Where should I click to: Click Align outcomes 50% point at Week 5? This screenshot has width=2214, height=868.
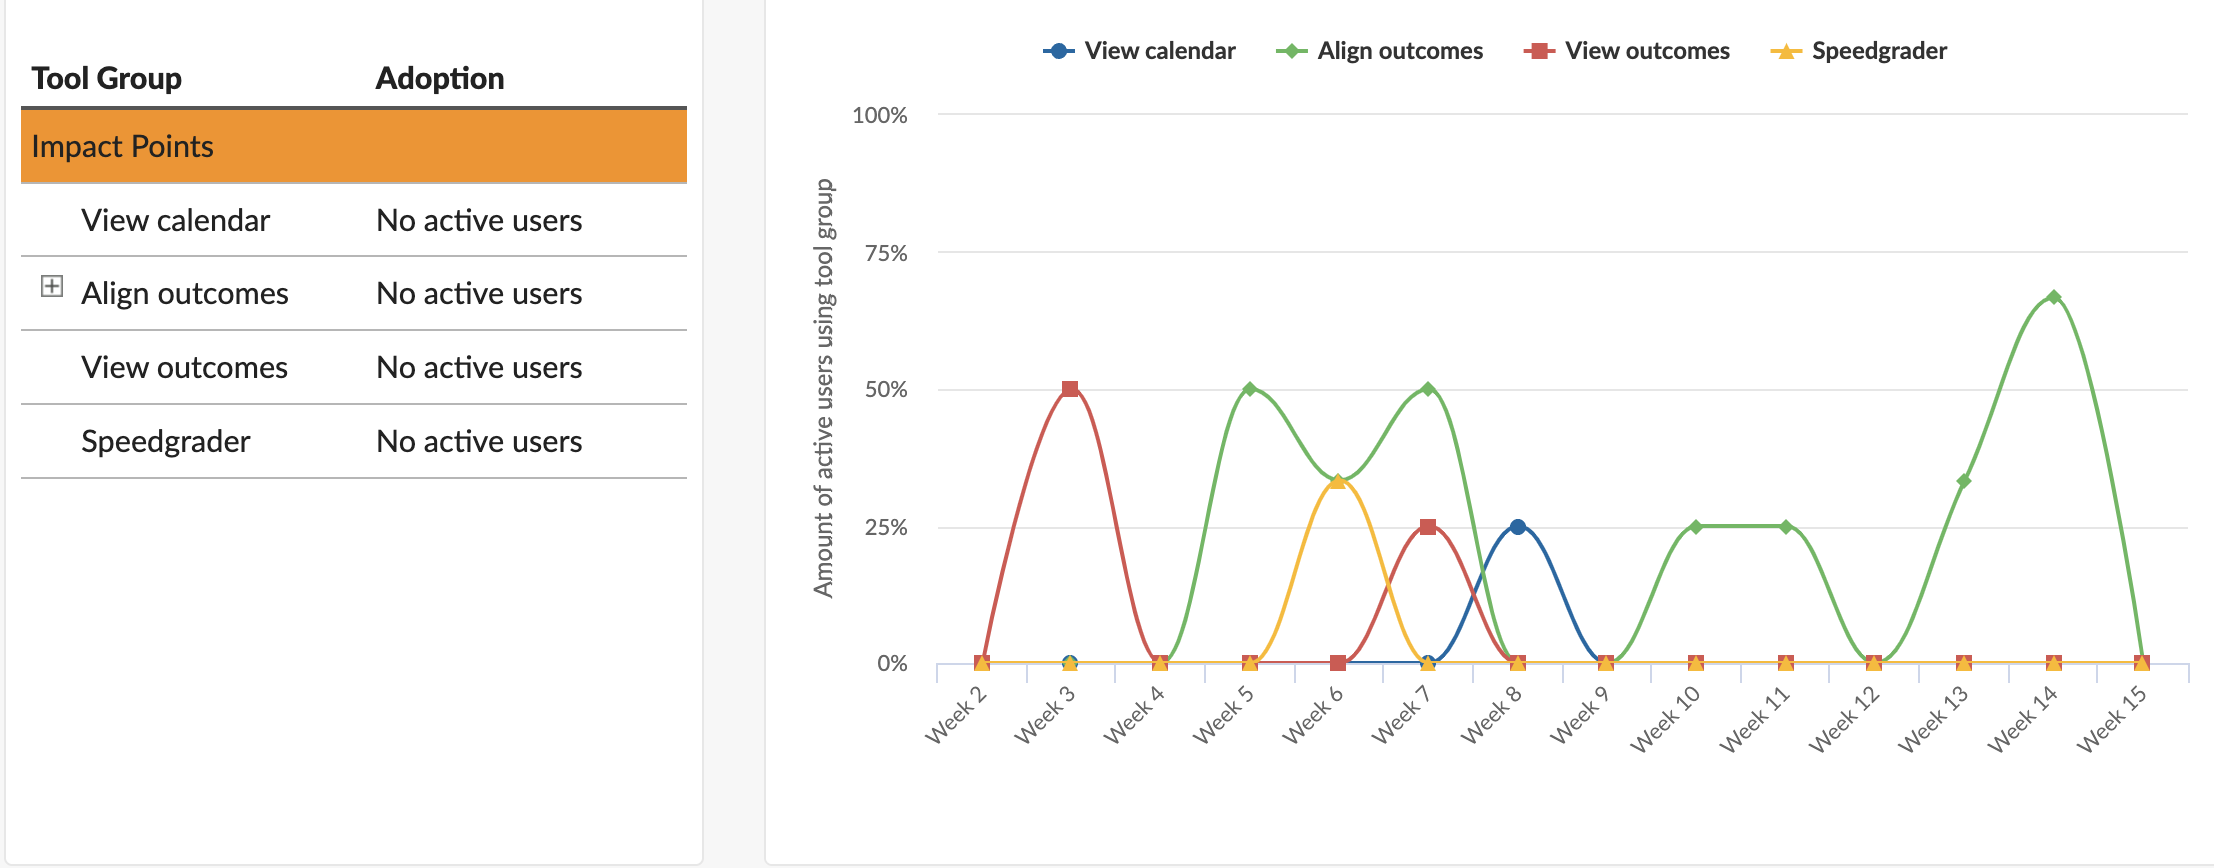click(x=1249, y=389)
